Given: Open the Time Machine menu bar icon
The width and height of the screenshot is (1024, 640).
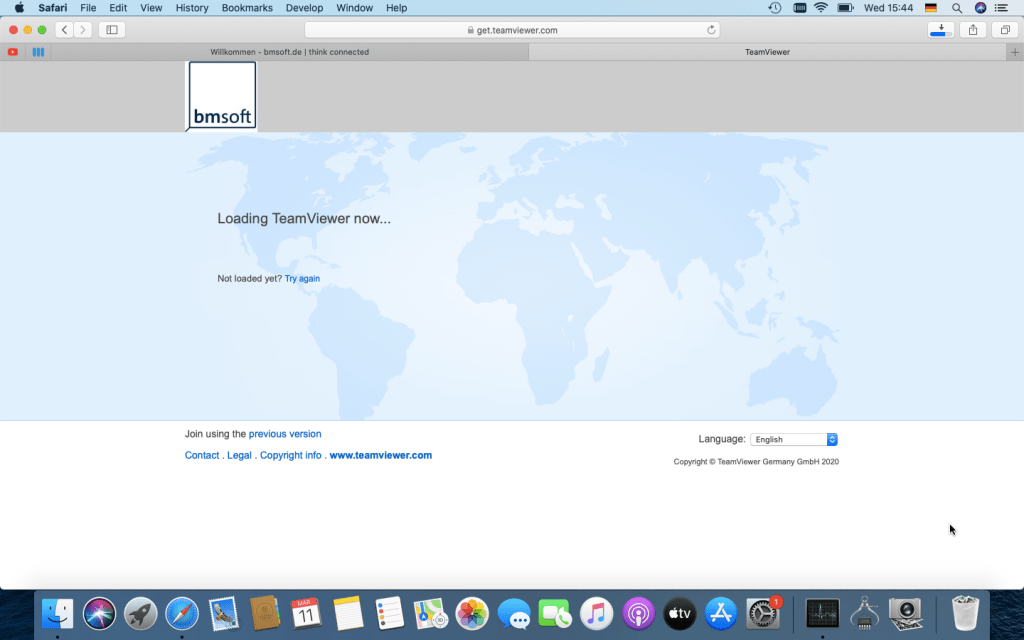Looking at the screenshot, I should pyautogui.click(x=775, y=8).
